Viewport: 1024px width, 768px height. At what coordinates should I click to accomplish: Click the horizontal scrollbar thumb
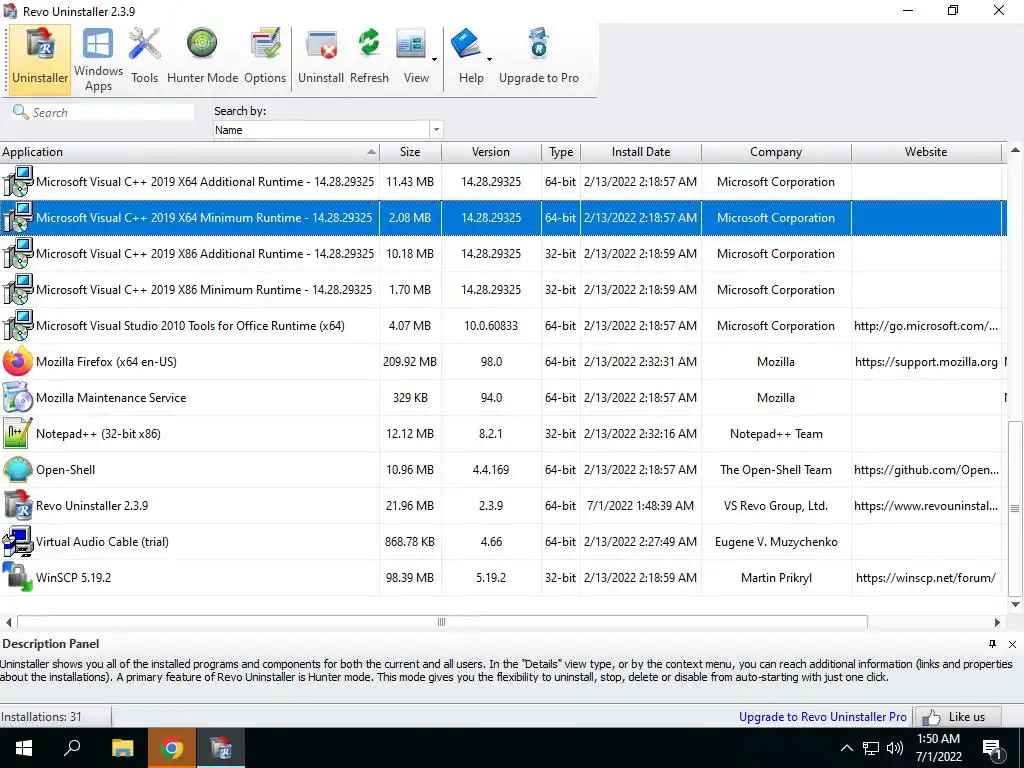(x=442, y=622)
